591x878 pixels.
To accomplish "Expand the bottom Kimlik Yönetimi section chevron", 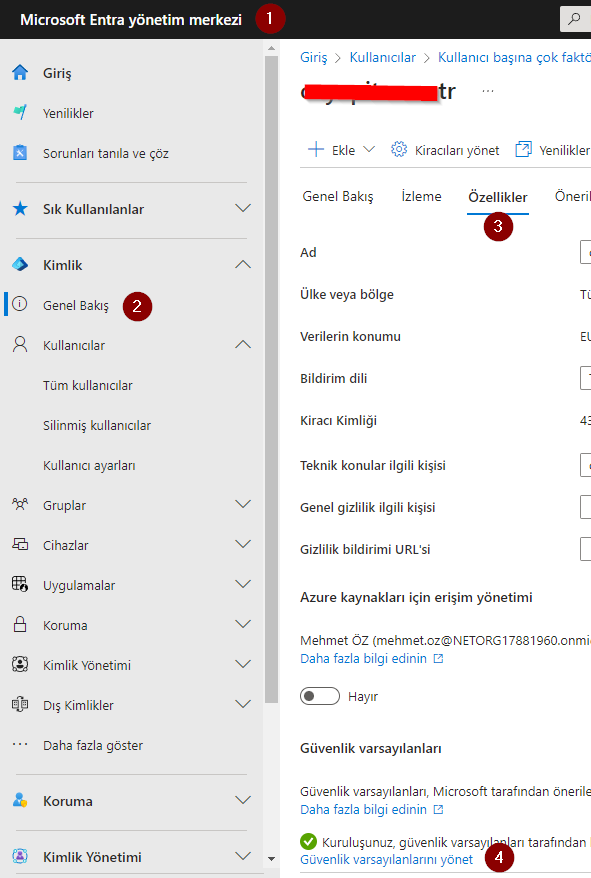I will (x=243, y=856).
